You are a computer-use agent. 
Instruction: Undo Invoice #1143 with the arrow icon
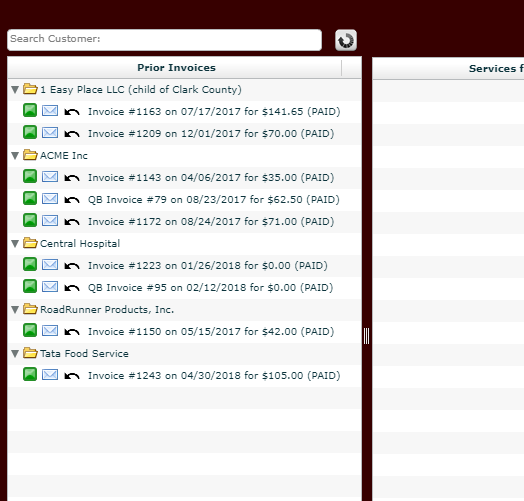pyautogui.click(x=72, y=178)
